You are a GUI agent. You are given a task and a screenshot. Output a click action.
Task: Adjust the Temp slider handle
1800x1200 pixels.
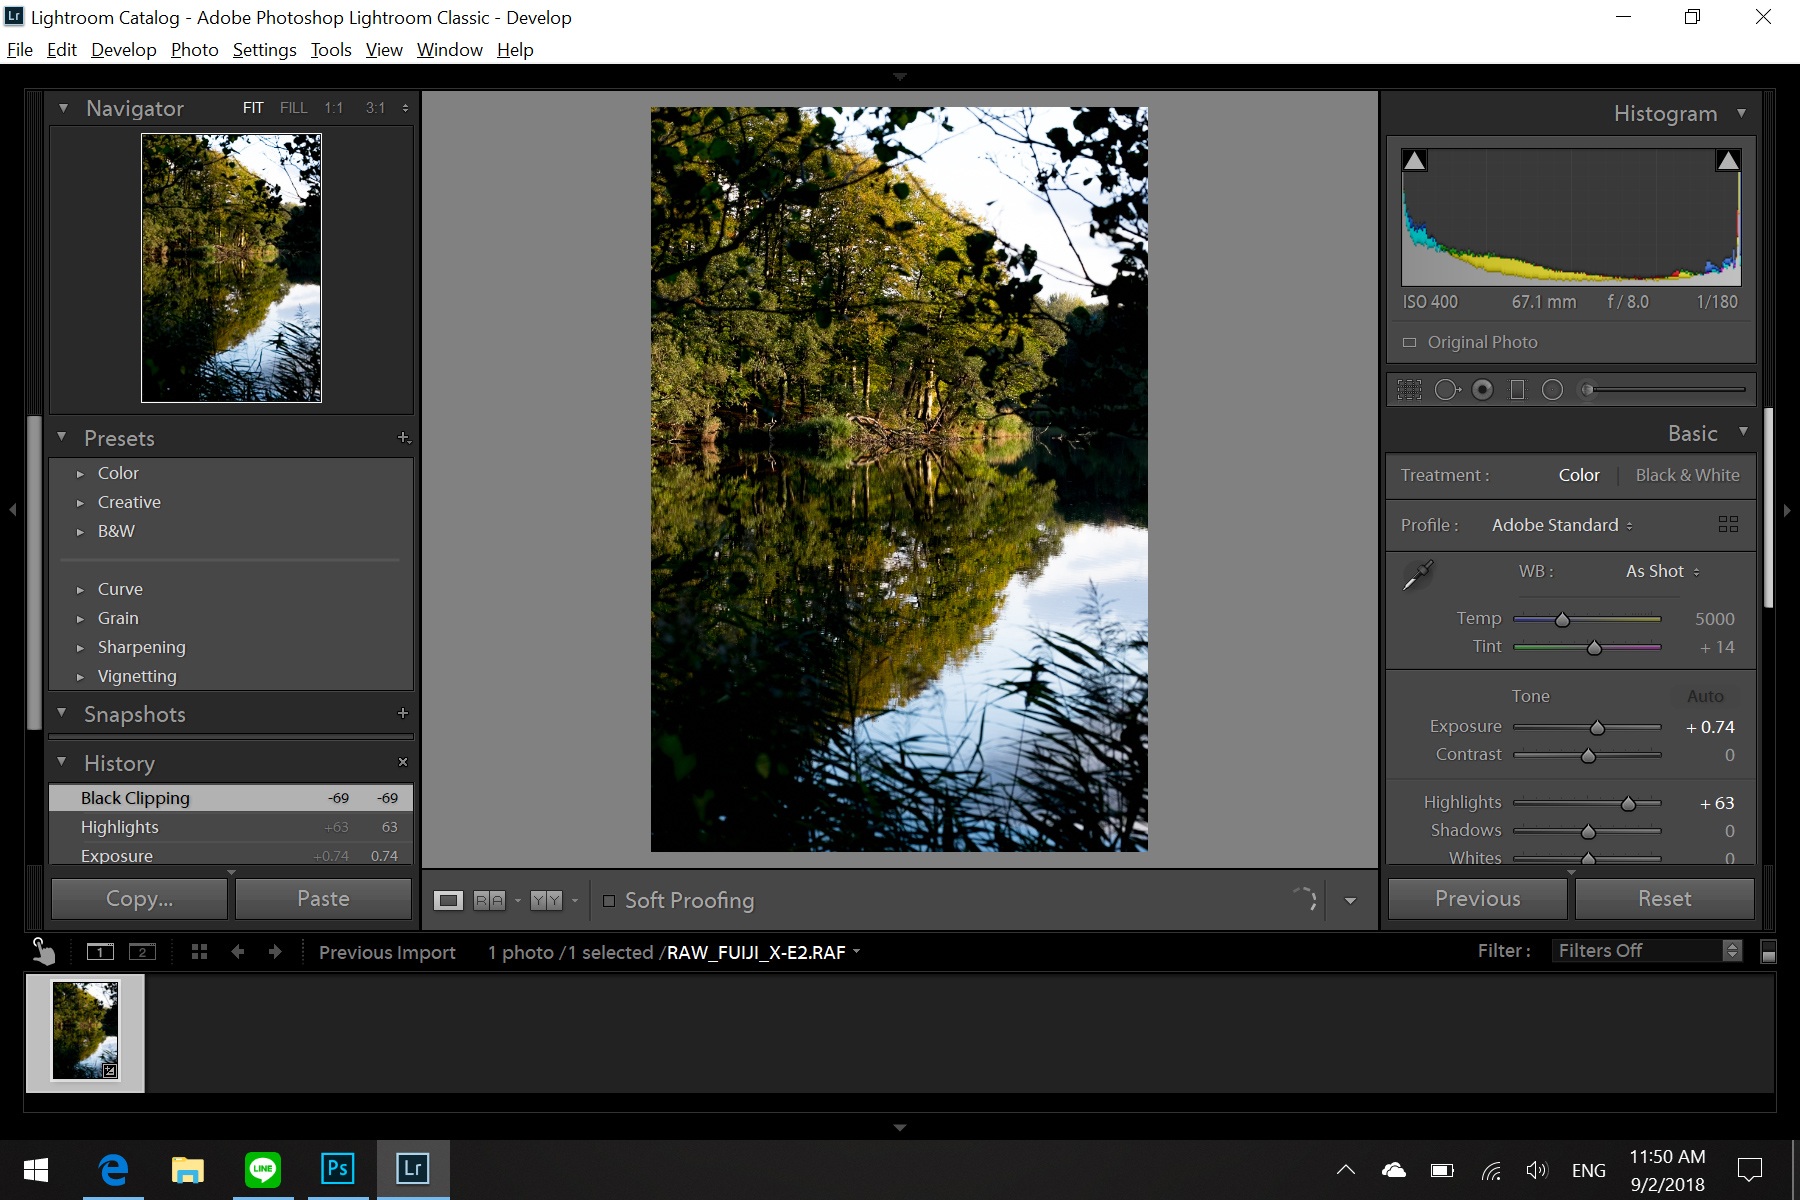coord(1562,619)
